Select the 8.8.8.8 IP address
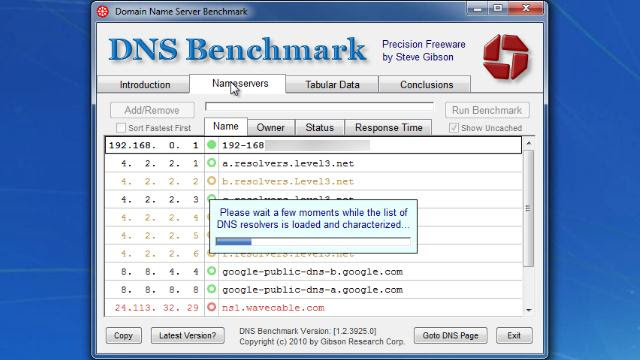 [x=160, y=289]
